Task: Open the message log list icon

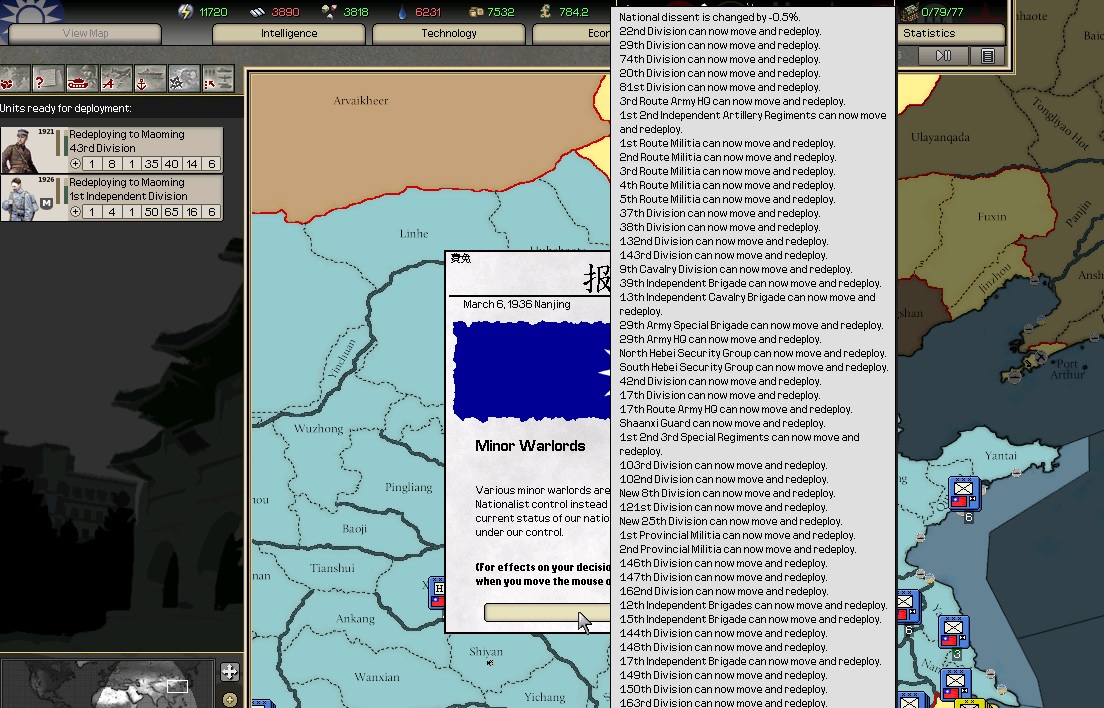Action: (x=987, y=56)
